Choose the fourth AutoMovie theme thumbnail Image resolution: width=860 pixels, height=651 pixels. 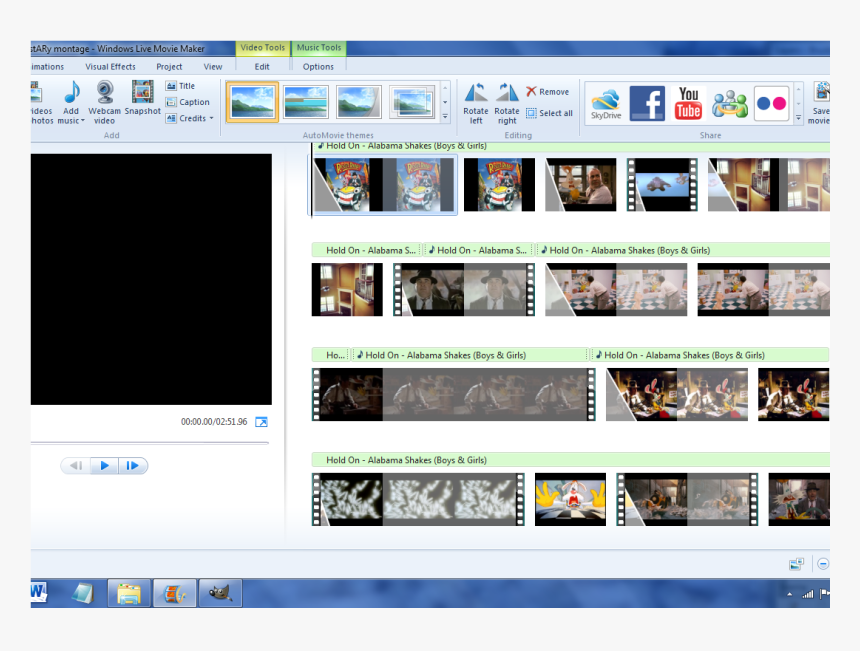pos(412,102)
